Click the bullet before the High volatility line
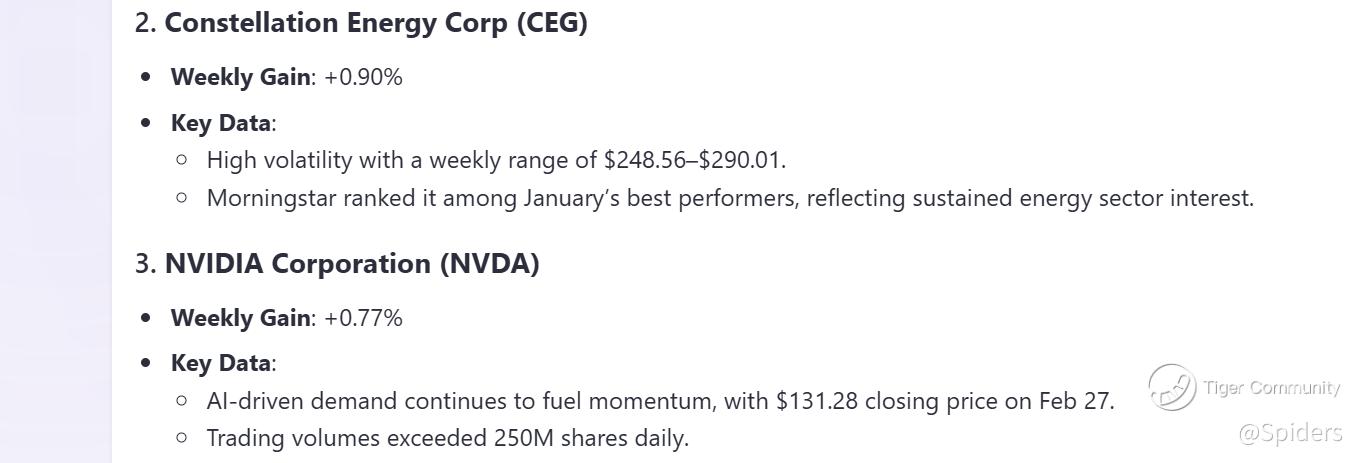 (181, 160)
